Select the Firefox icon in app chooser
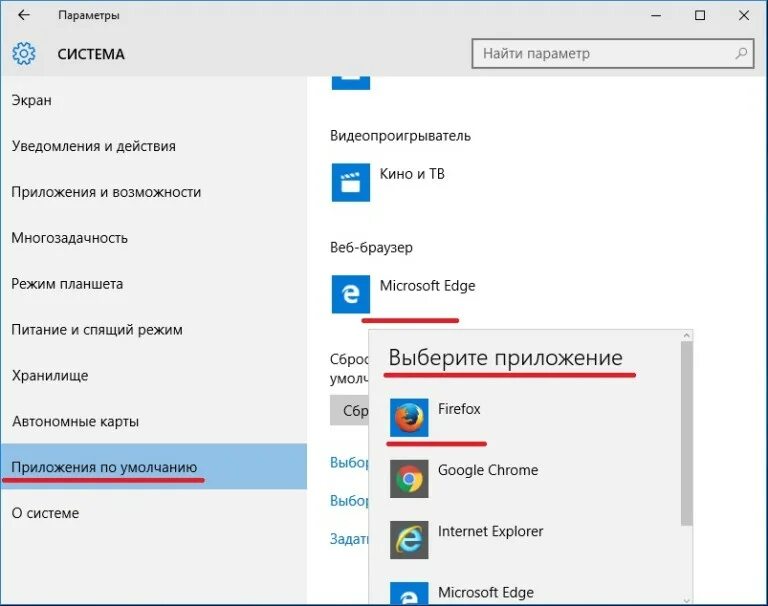Screen dimensions: 768x606 click(x=409, y=417)
